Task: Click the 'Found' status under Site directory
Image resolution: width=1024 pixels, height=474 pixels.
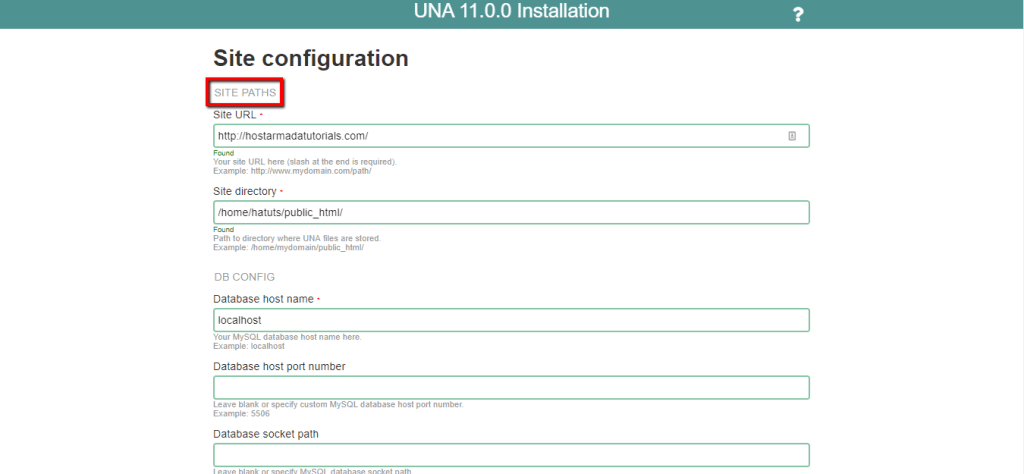Action: [x=223, y=230]
